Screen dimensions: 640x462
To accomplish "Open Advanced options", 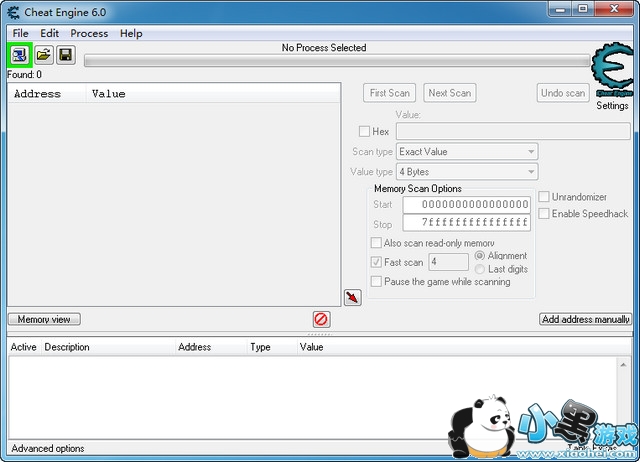I will tap(48, 449).
